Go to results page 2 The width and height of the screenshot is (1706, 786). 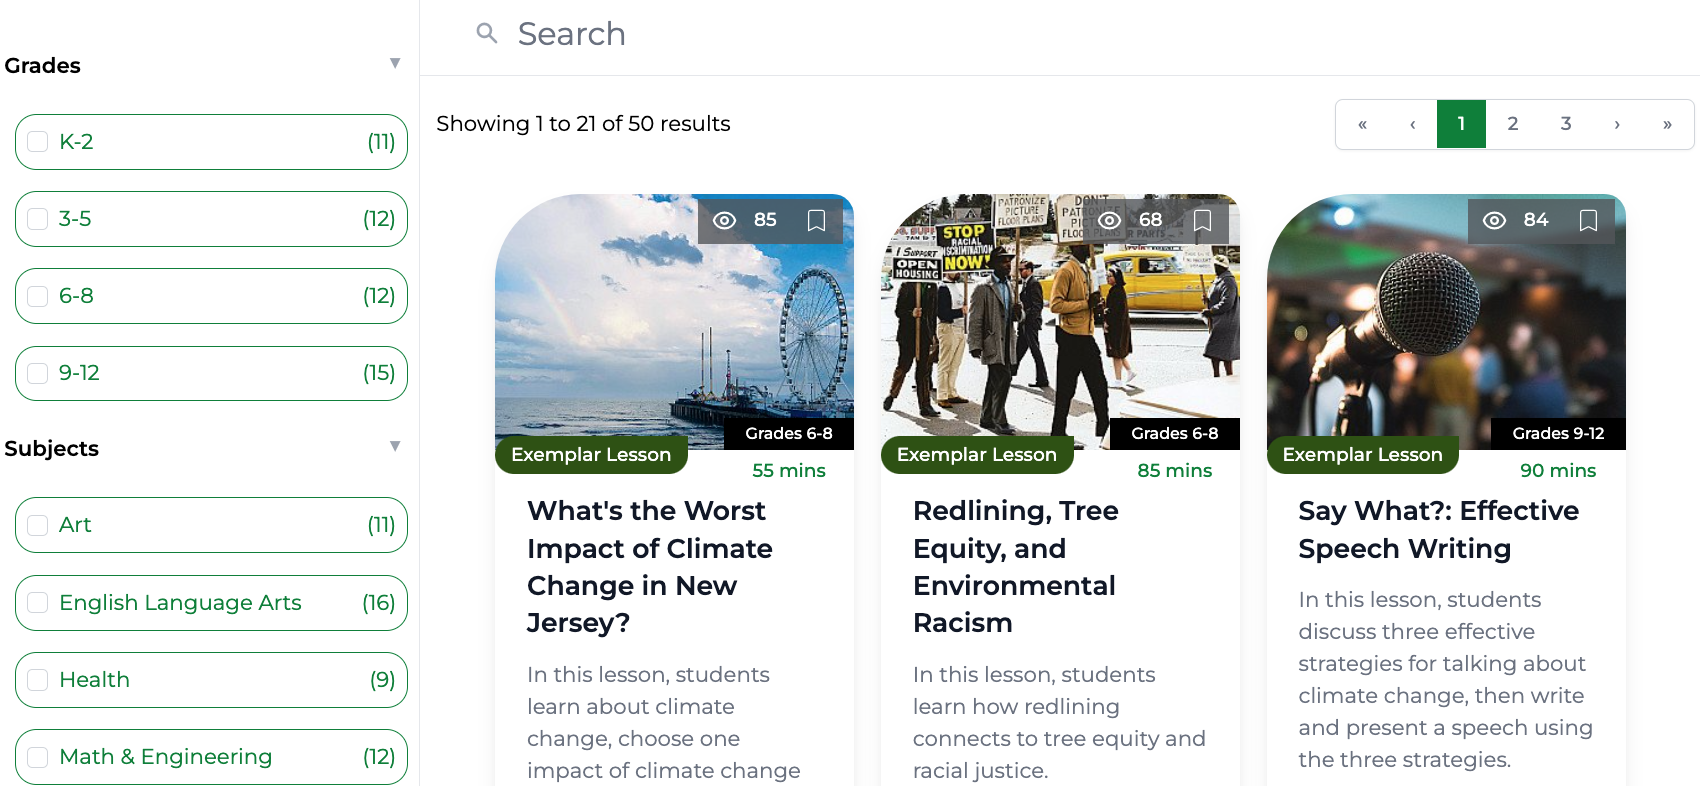point(1512,124)
